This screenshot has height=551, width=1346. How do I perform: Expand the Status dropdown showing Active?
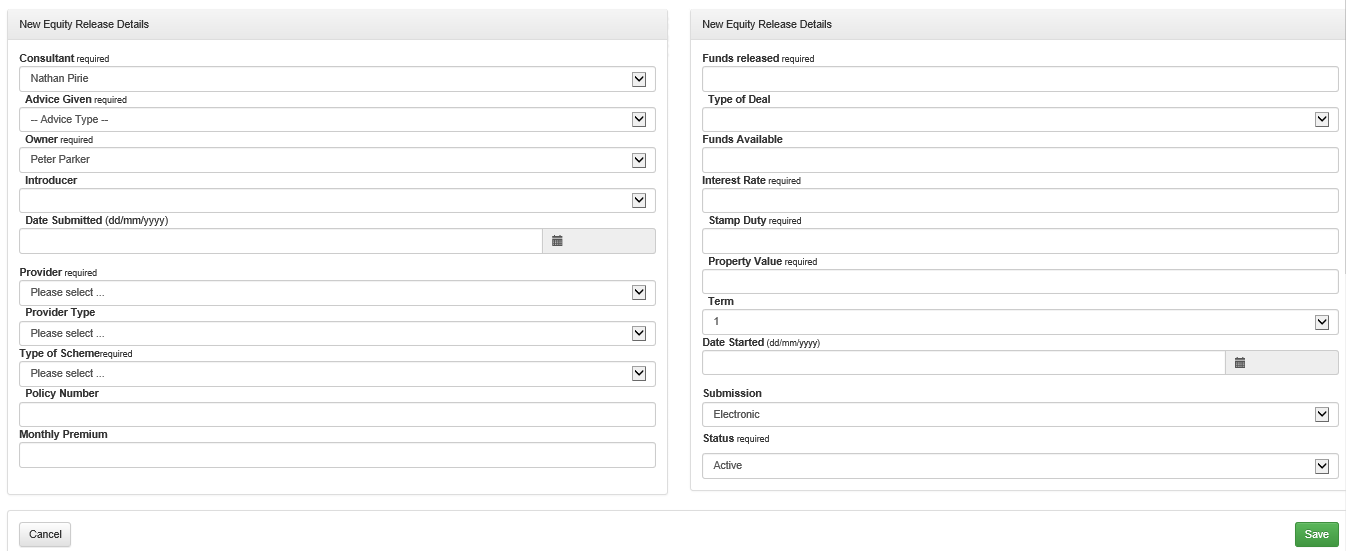point(1020,466)
